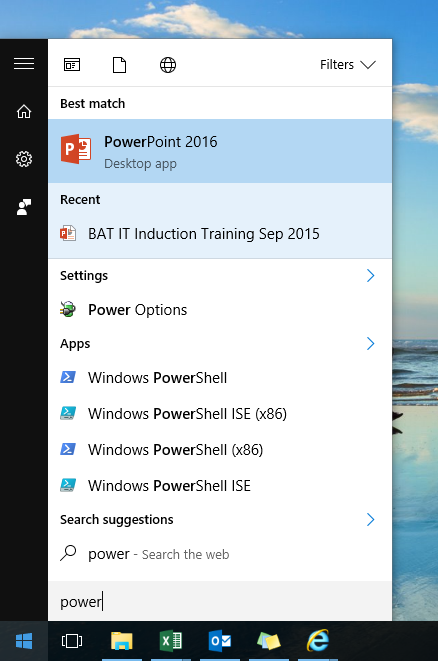Expand the Apps results chevron
The width and height of the screenshot is (438, 661).
pyautogui.click(x=371, y=344)
